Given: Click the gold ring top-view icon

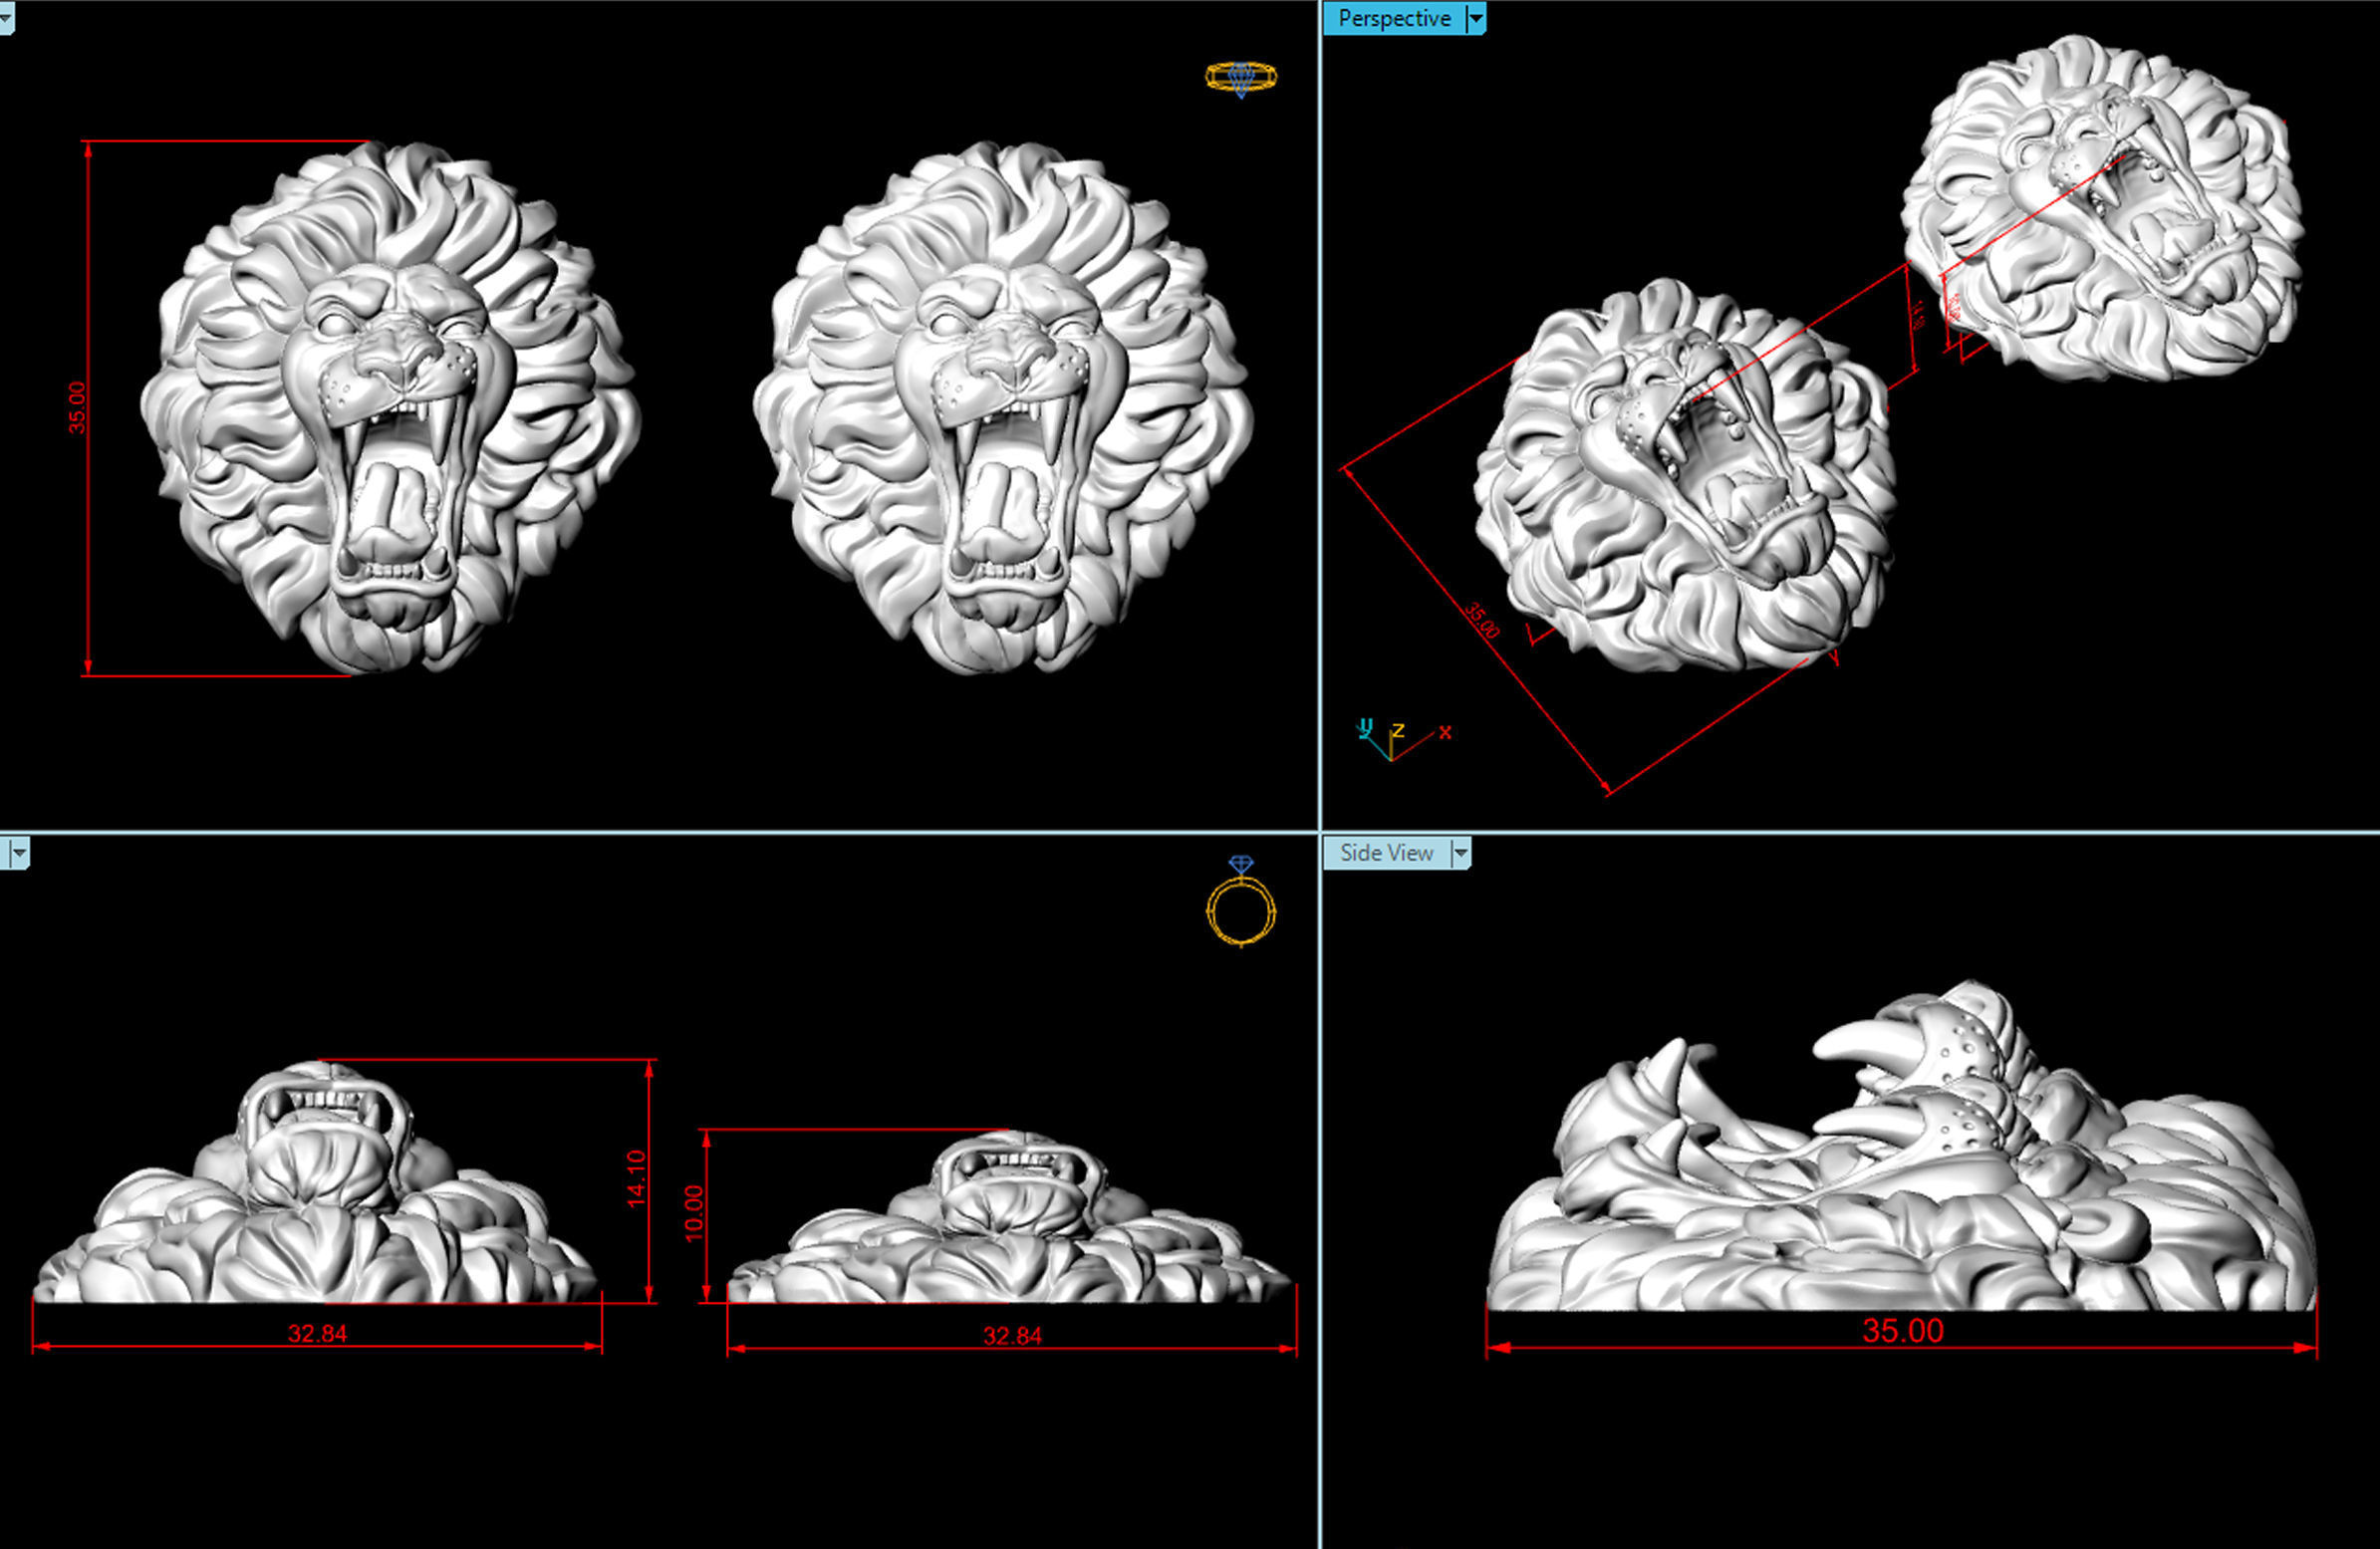Looking at the screenshot, I should (x=1241, y=78).
